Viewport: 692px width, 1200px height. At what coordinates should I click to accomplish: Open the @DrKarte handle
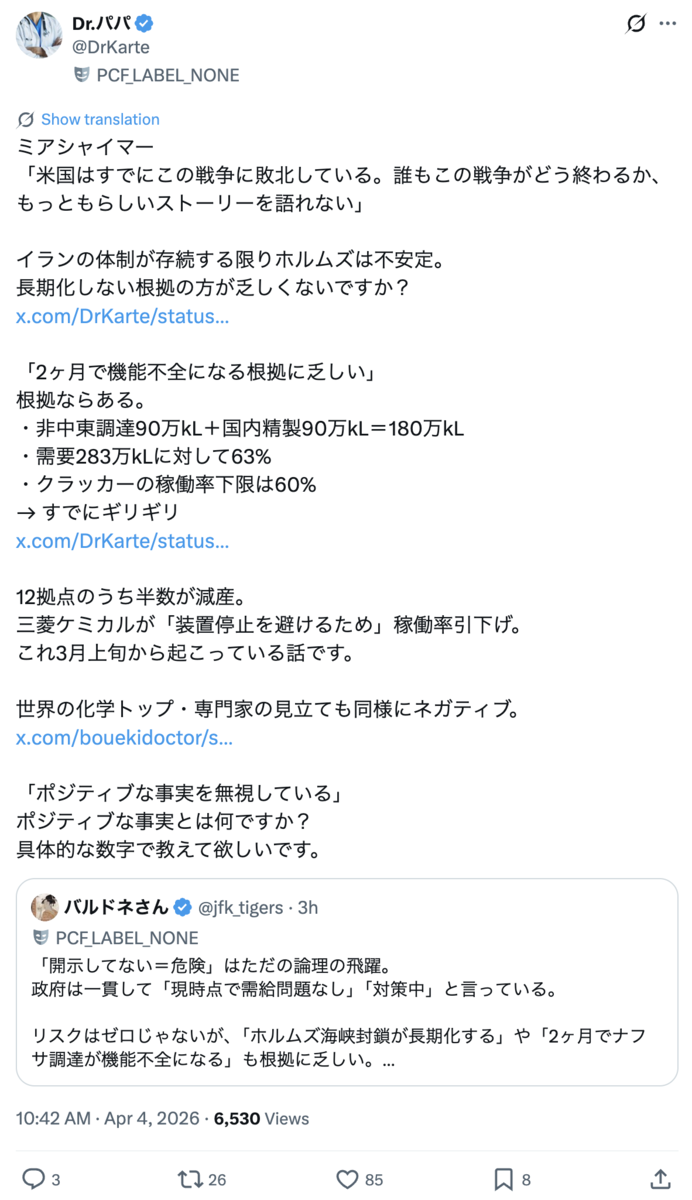112,48
